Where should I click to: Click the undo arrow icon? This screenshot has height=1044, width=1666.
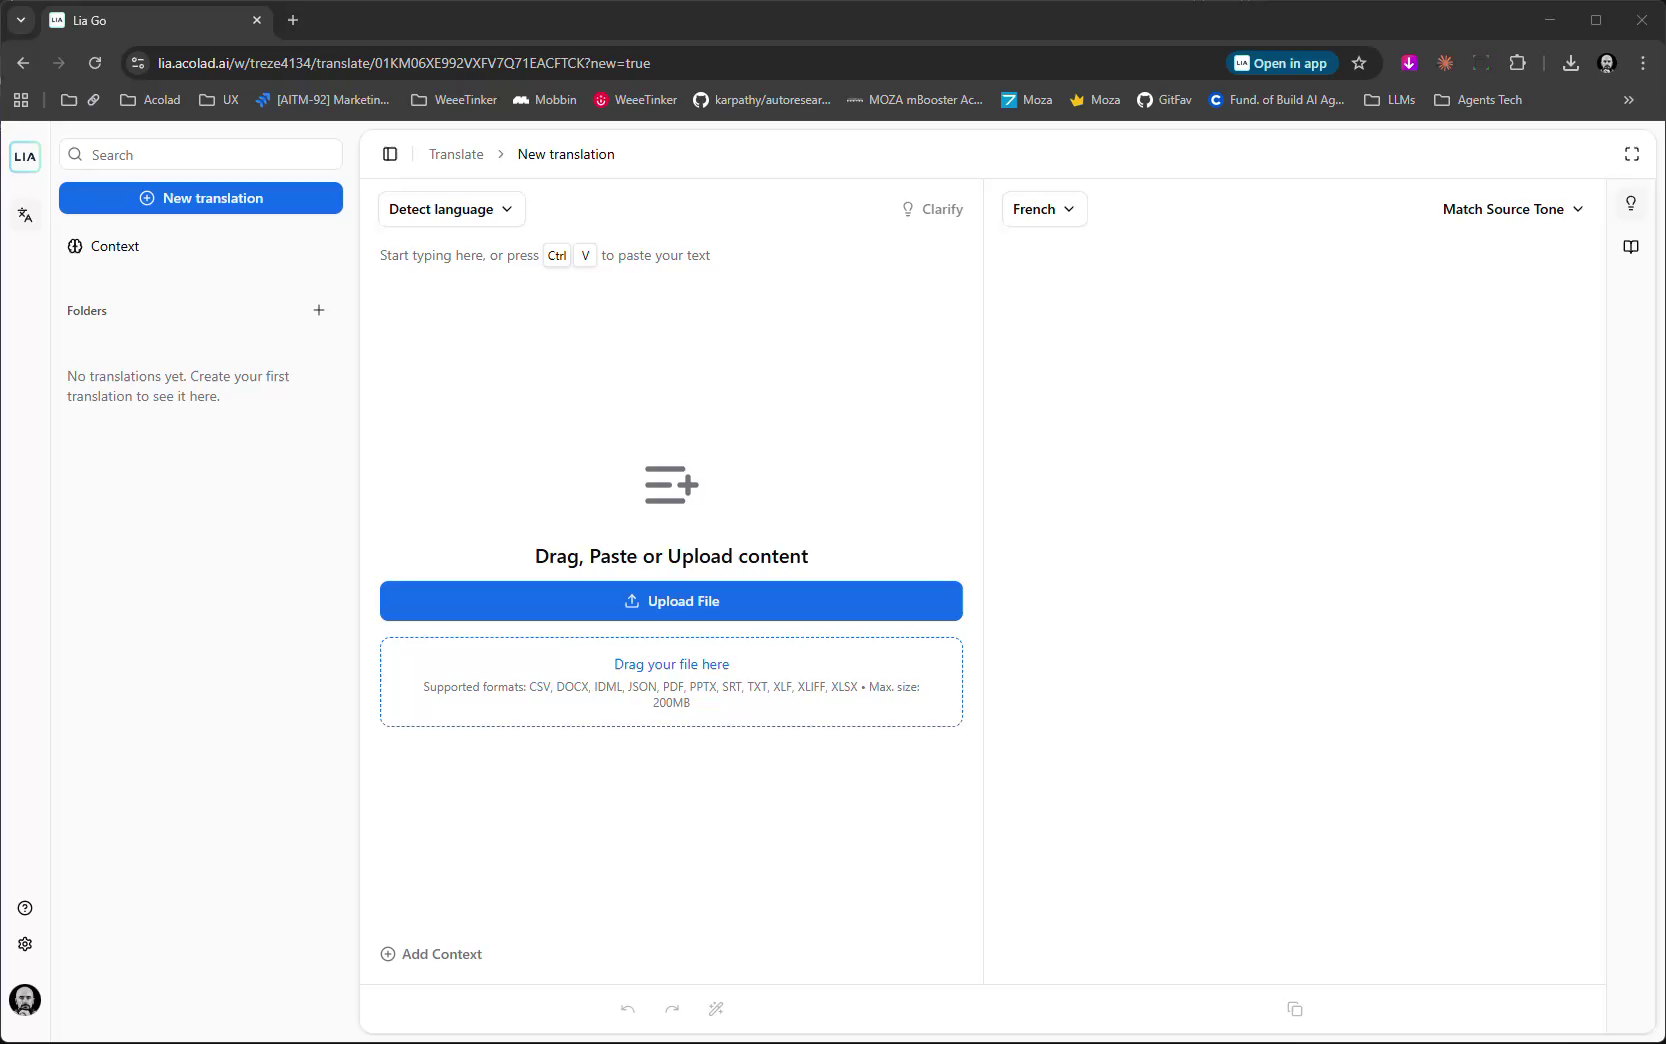click(628, 1009)
